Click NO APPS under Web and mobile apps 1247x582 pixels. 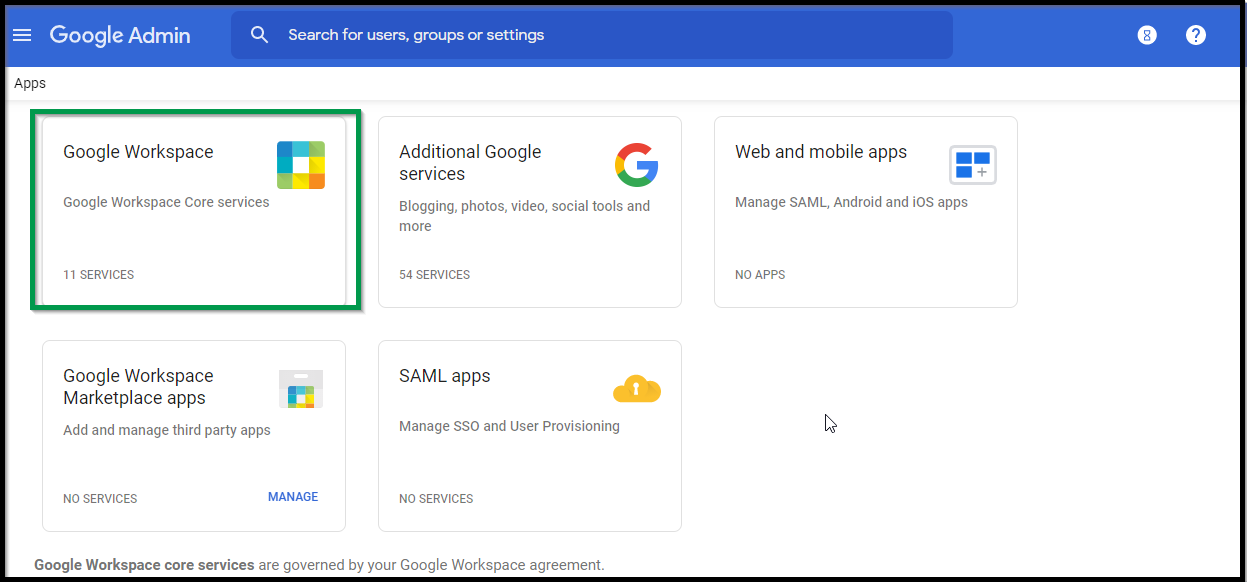pos(760,275)
